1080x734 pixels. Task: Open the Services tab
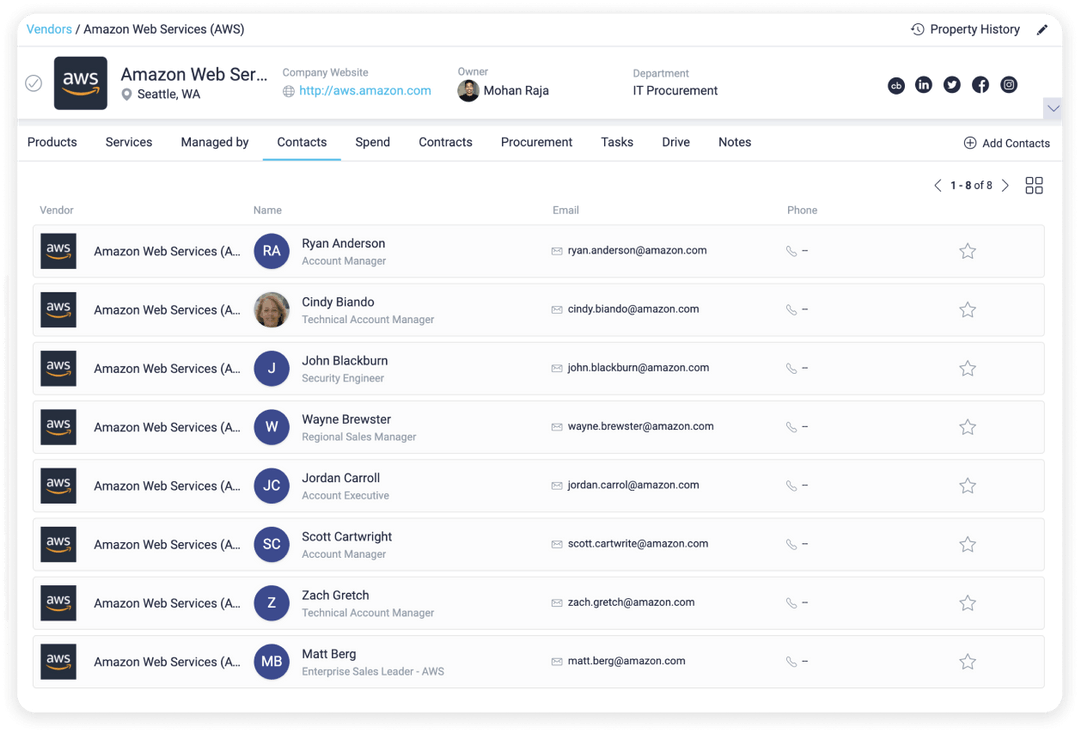(129, 143)
